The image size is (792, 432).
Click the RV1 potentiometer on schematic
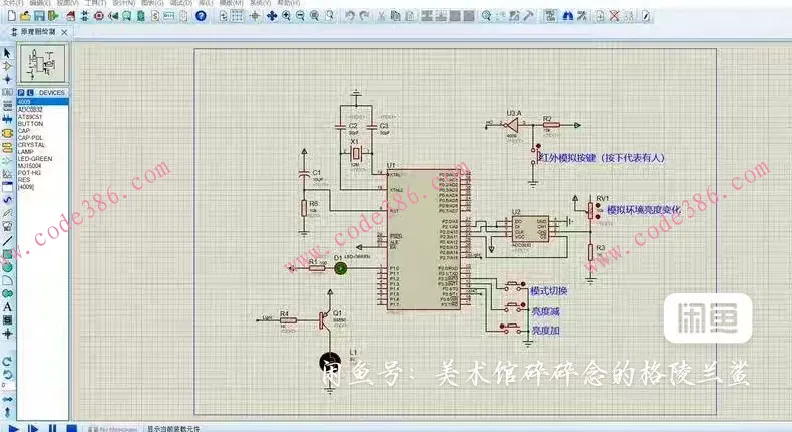591,211
